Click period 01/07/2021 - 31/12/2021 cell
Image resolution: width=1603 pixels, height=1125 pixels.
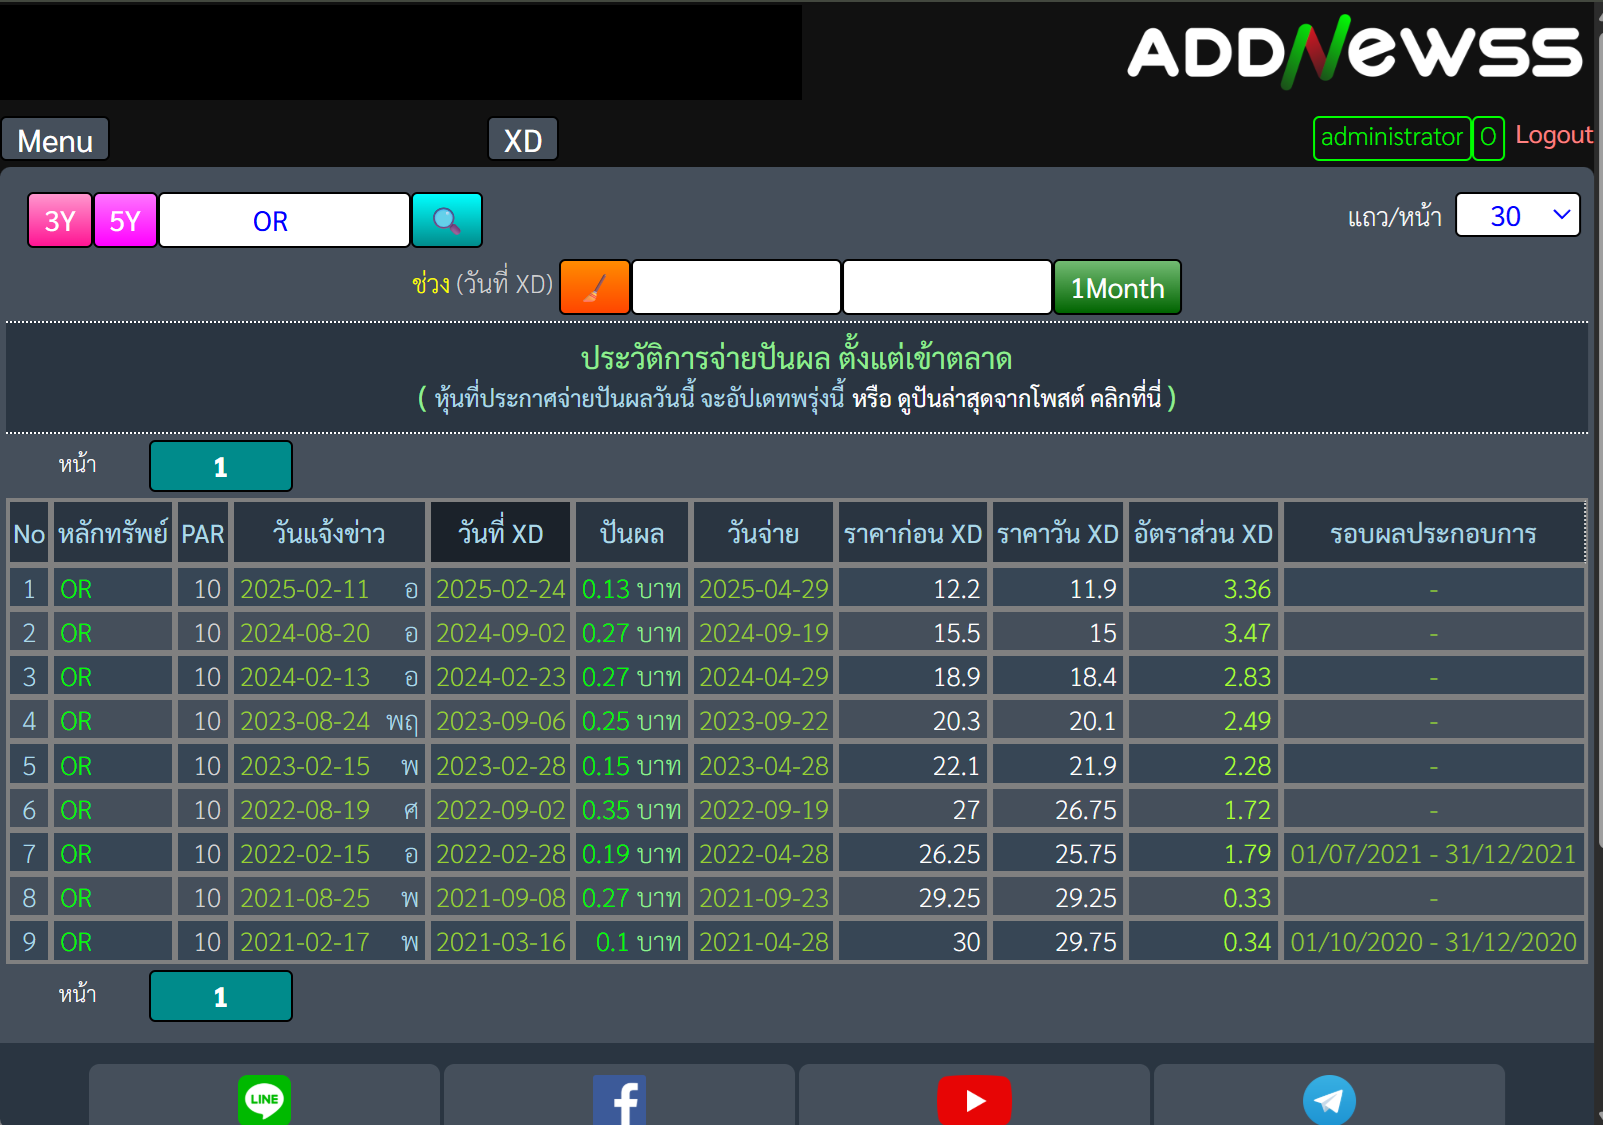click(x=1433, y=854)
